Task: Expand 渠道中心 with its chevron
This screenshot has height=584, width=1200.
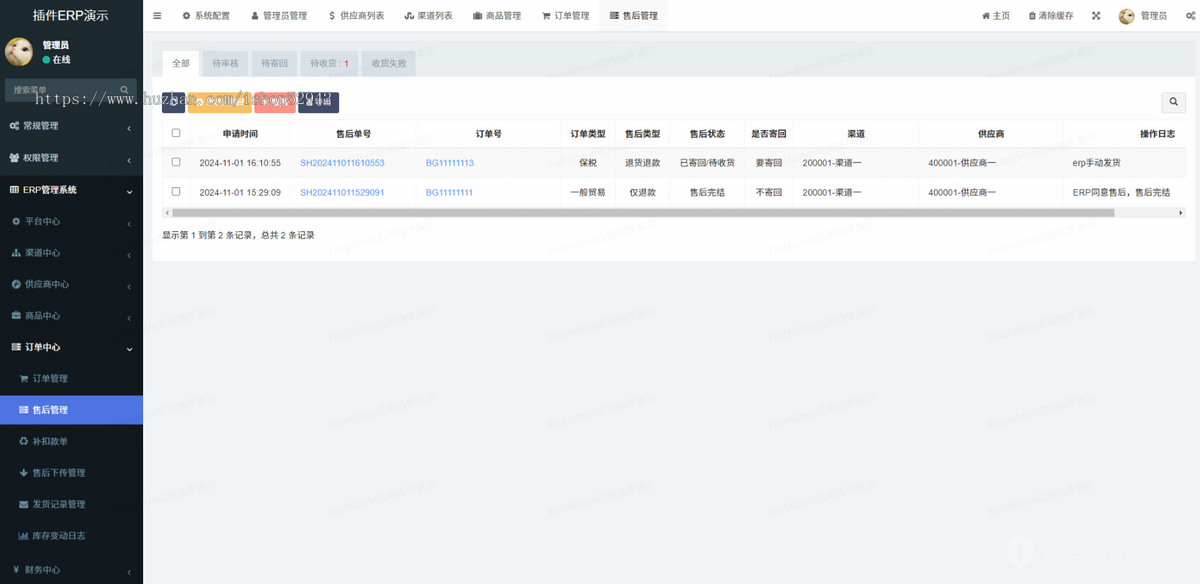Action: (x=129, y=254)
